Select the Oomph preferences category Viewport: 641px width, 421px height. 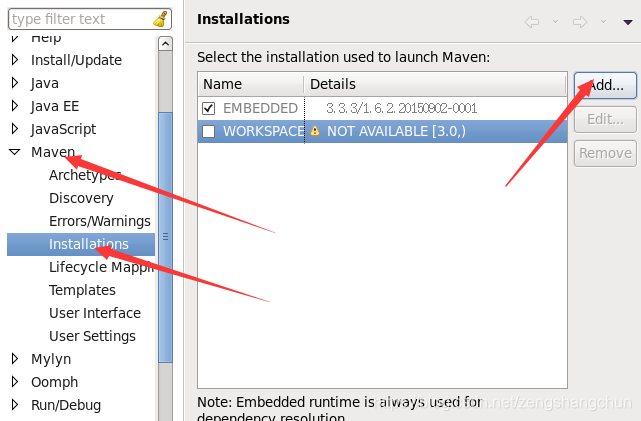tap(54, 382)
